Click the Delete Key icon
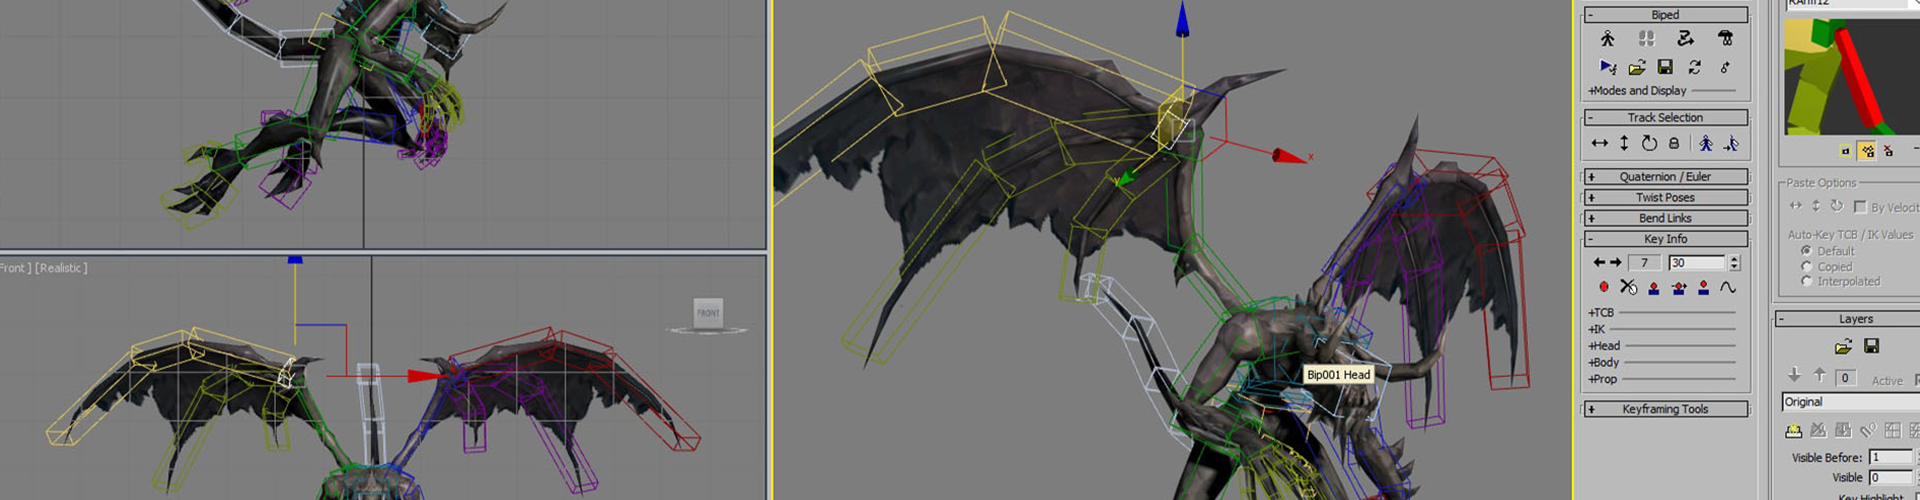Screen dimensions: 1920x500 pyautogui.click(x=1629, y=288)
